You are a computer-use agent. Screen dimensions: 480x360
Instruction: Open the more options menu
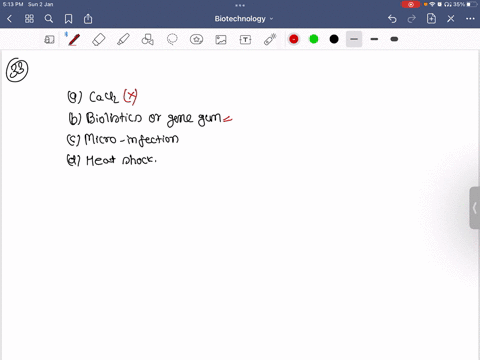[x=470, y=19]
